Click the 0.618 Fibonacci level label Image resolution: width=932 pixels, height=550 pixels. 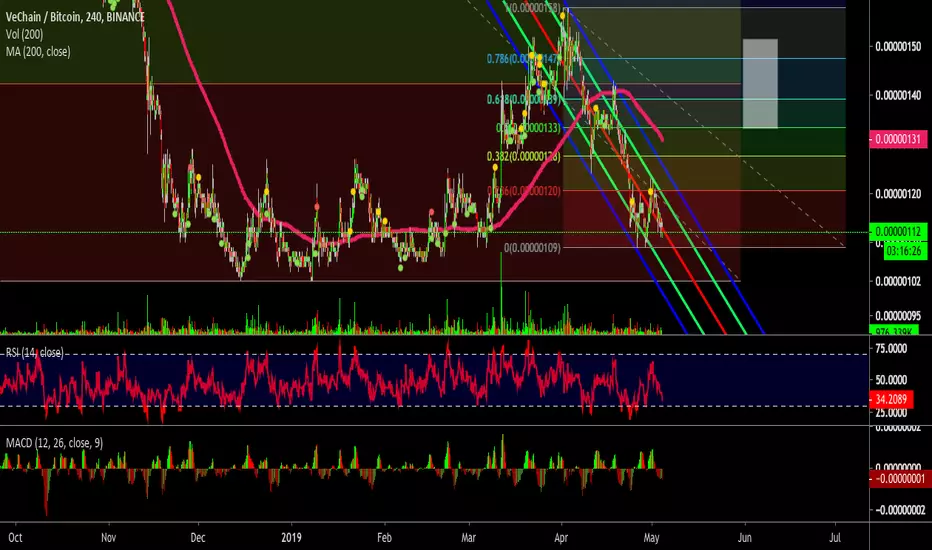click(x=523, y=99)
